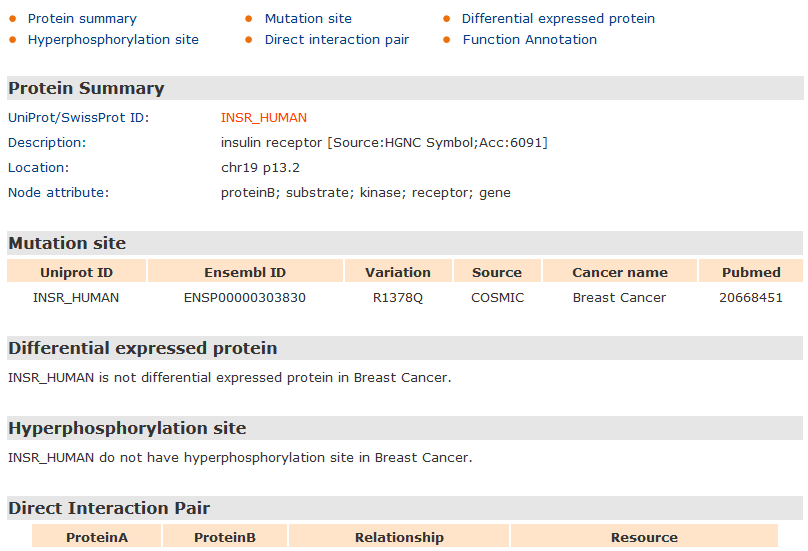
Task: Click the Resource column header
Action: (x=644, y=537)
